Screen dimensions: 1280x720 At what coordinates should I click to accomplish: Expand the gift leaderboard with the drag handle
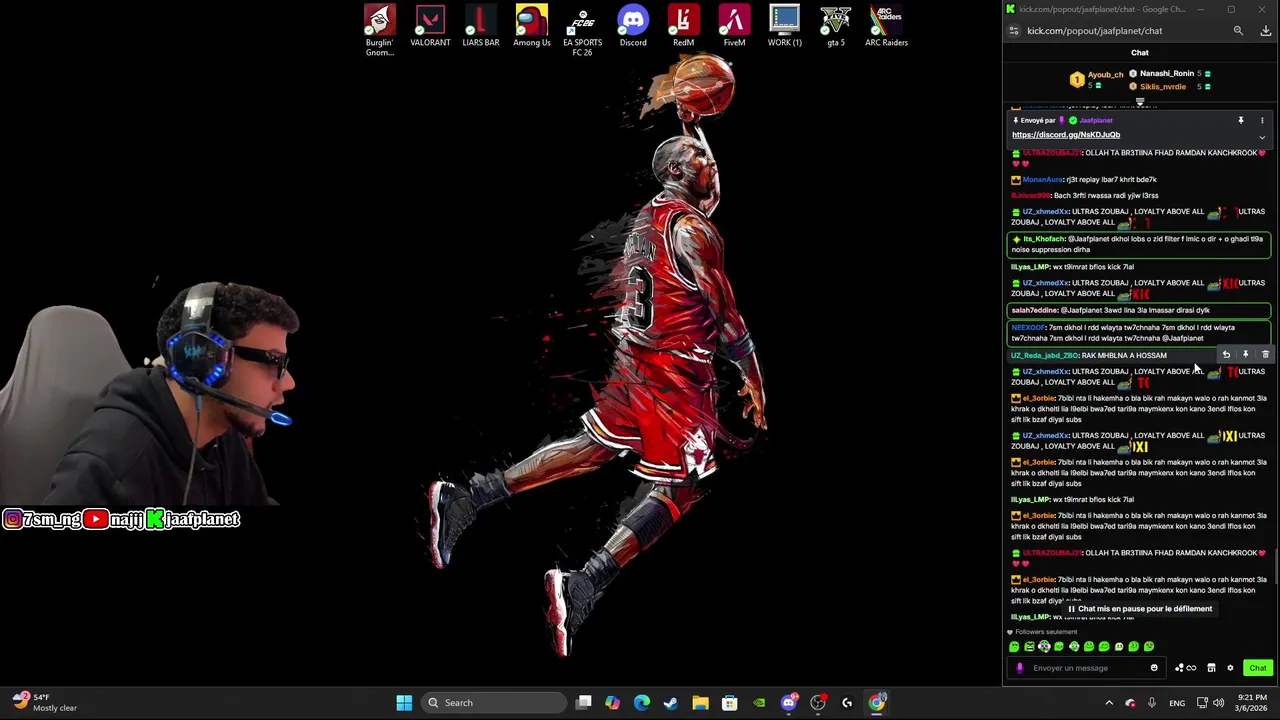(x=1140, y=102)
